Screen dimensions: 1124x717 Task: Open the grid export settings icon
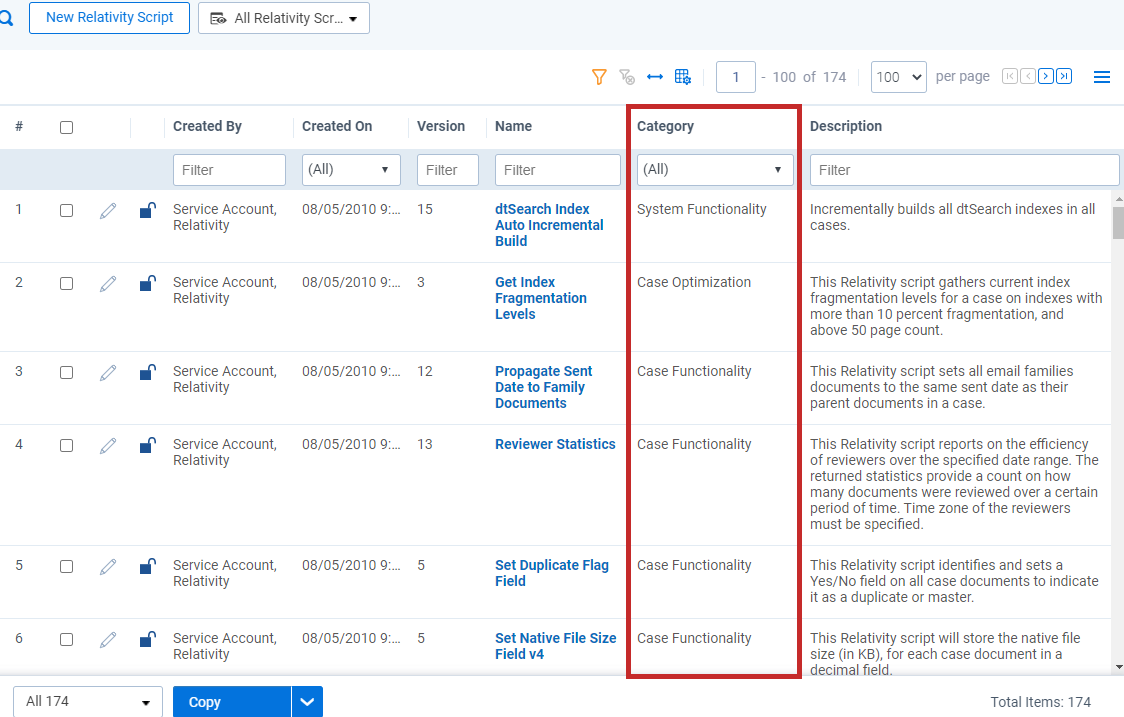(x=682, y=77)
